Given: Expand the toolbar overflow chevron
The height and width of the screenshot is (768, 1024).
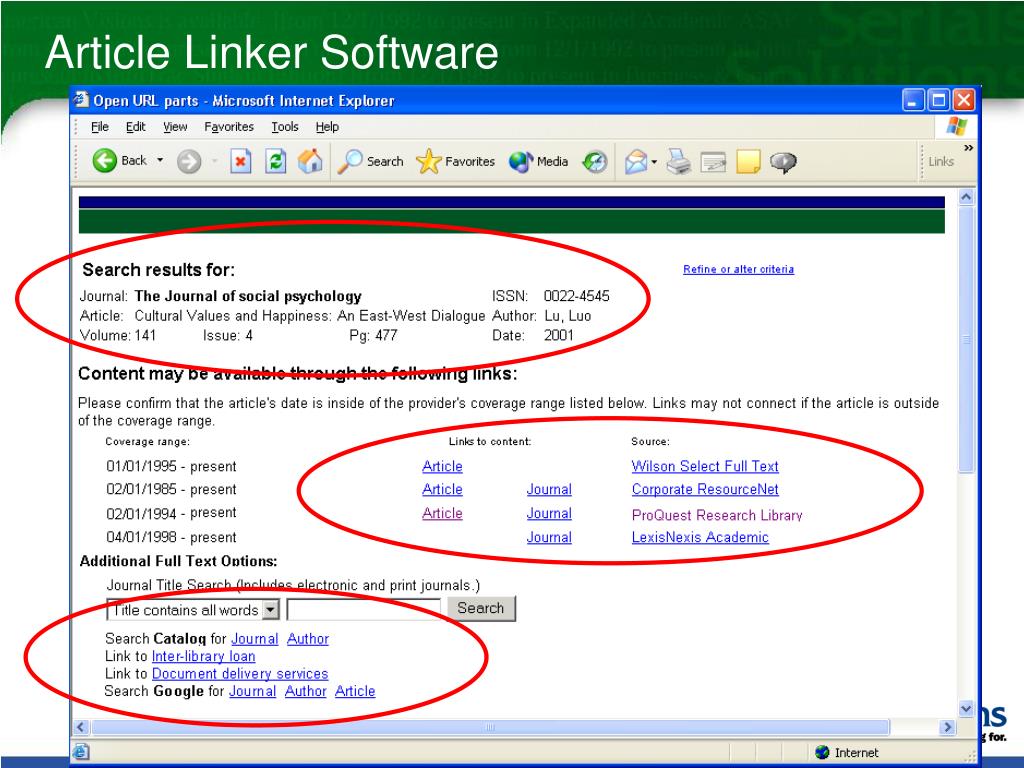Looking at the screenshot, I should point(968,148).
